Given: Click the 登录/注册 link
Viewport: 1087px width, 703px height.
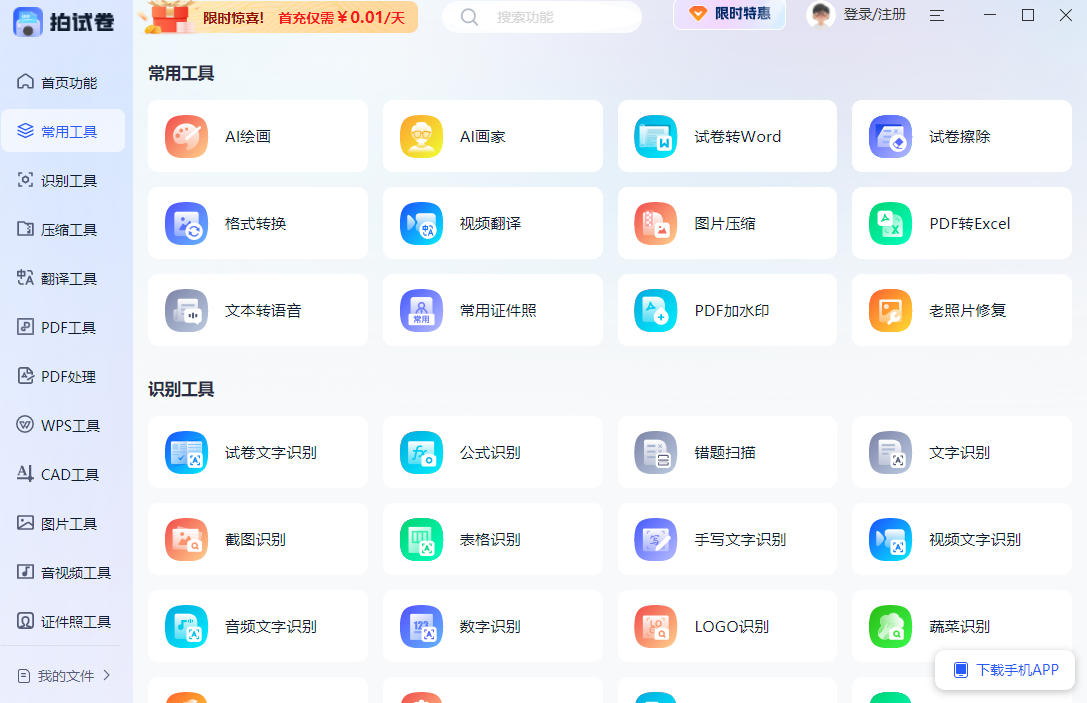Looking at the screenshot, I should [874, 15].
